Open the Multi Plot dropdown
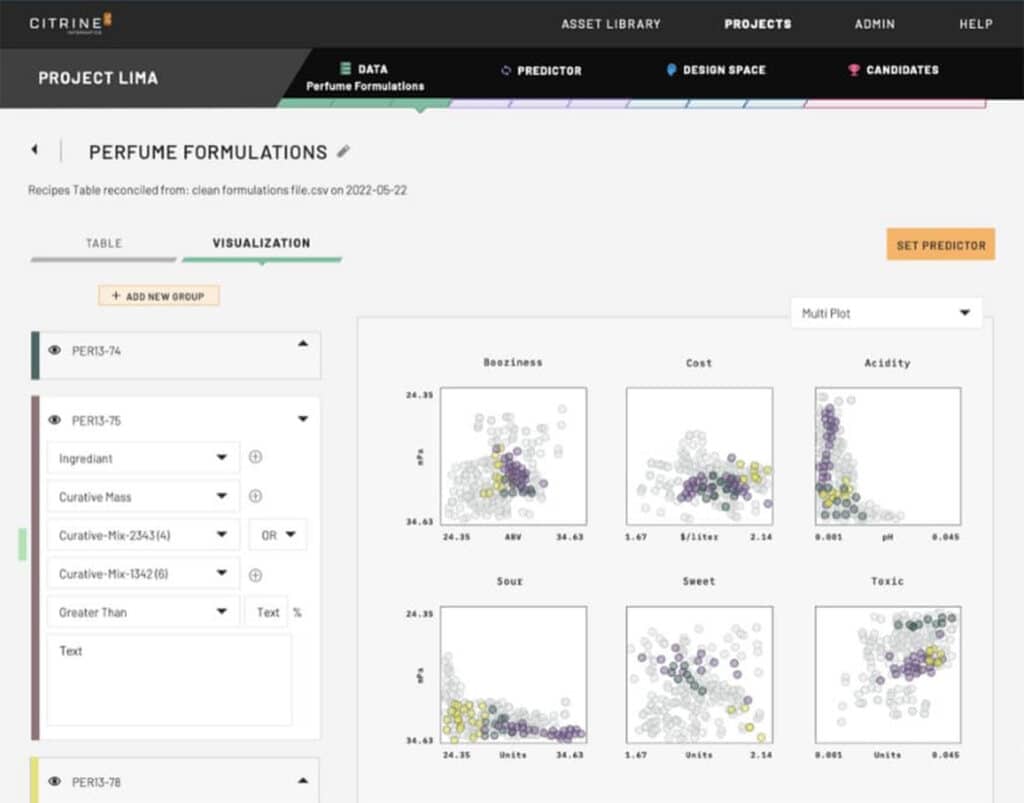The height and width of the screenshot is (803, 1024). [x=886, y=313]
